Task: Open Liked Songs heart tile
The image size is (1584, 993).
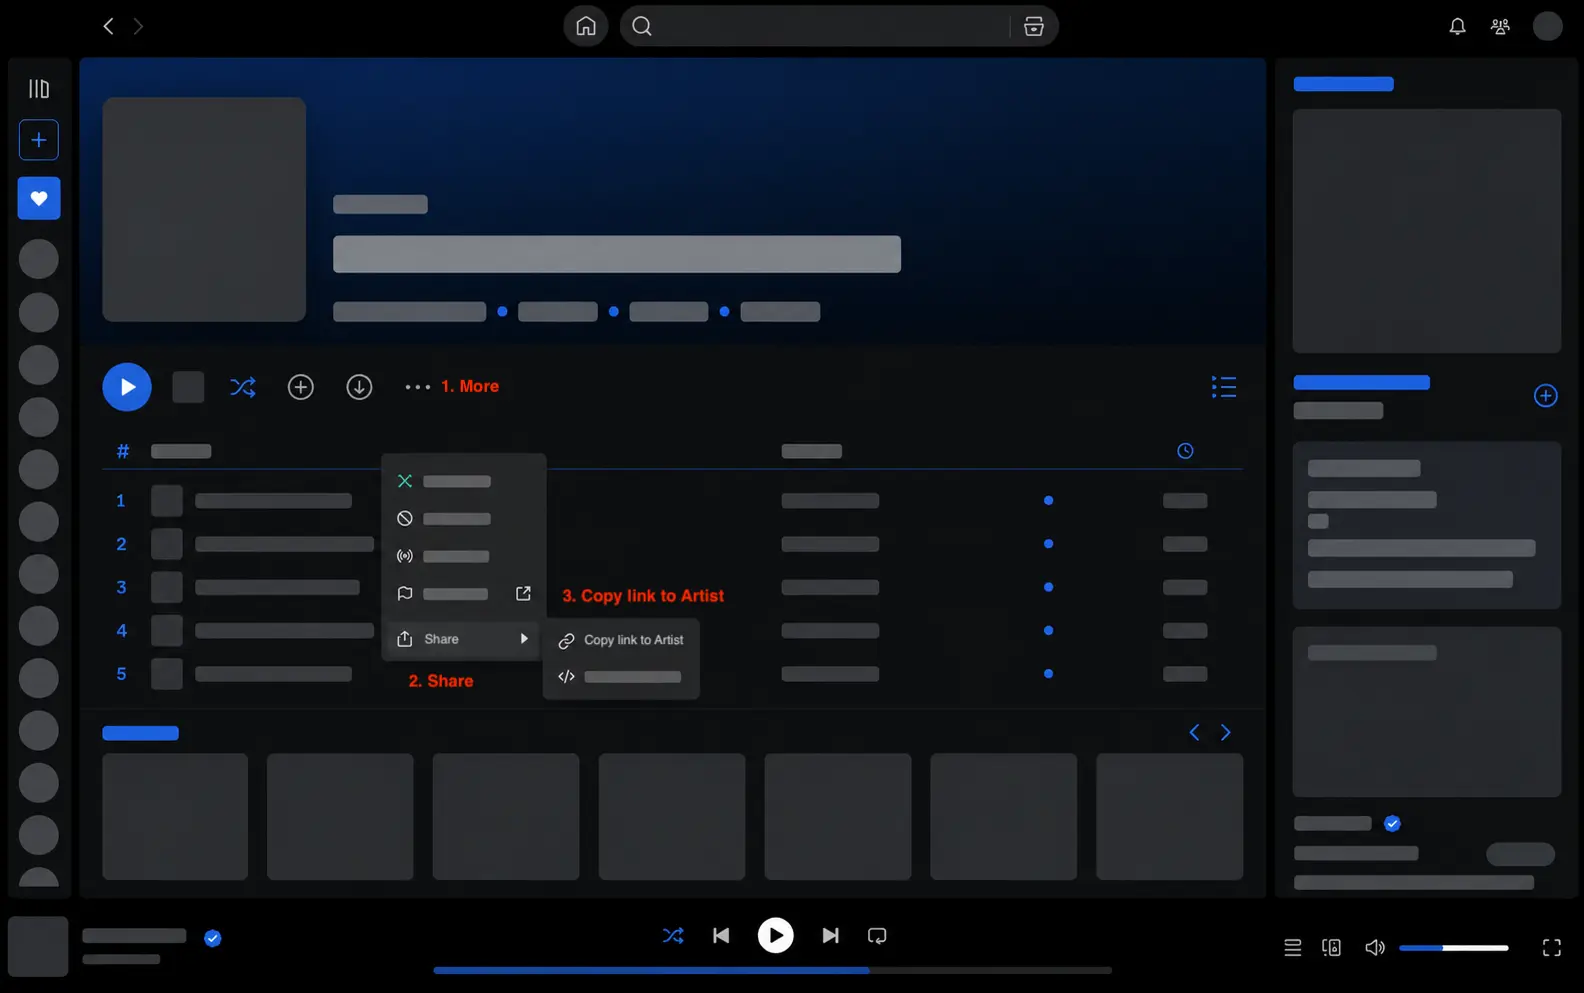Action: tap(39, 198)
